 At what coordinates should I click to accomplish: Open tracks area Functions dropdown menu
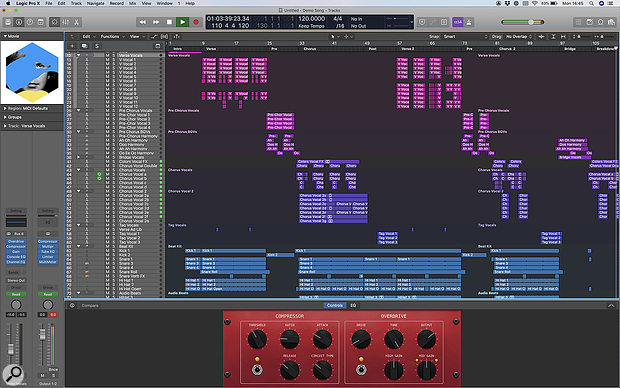pos(112,36)
